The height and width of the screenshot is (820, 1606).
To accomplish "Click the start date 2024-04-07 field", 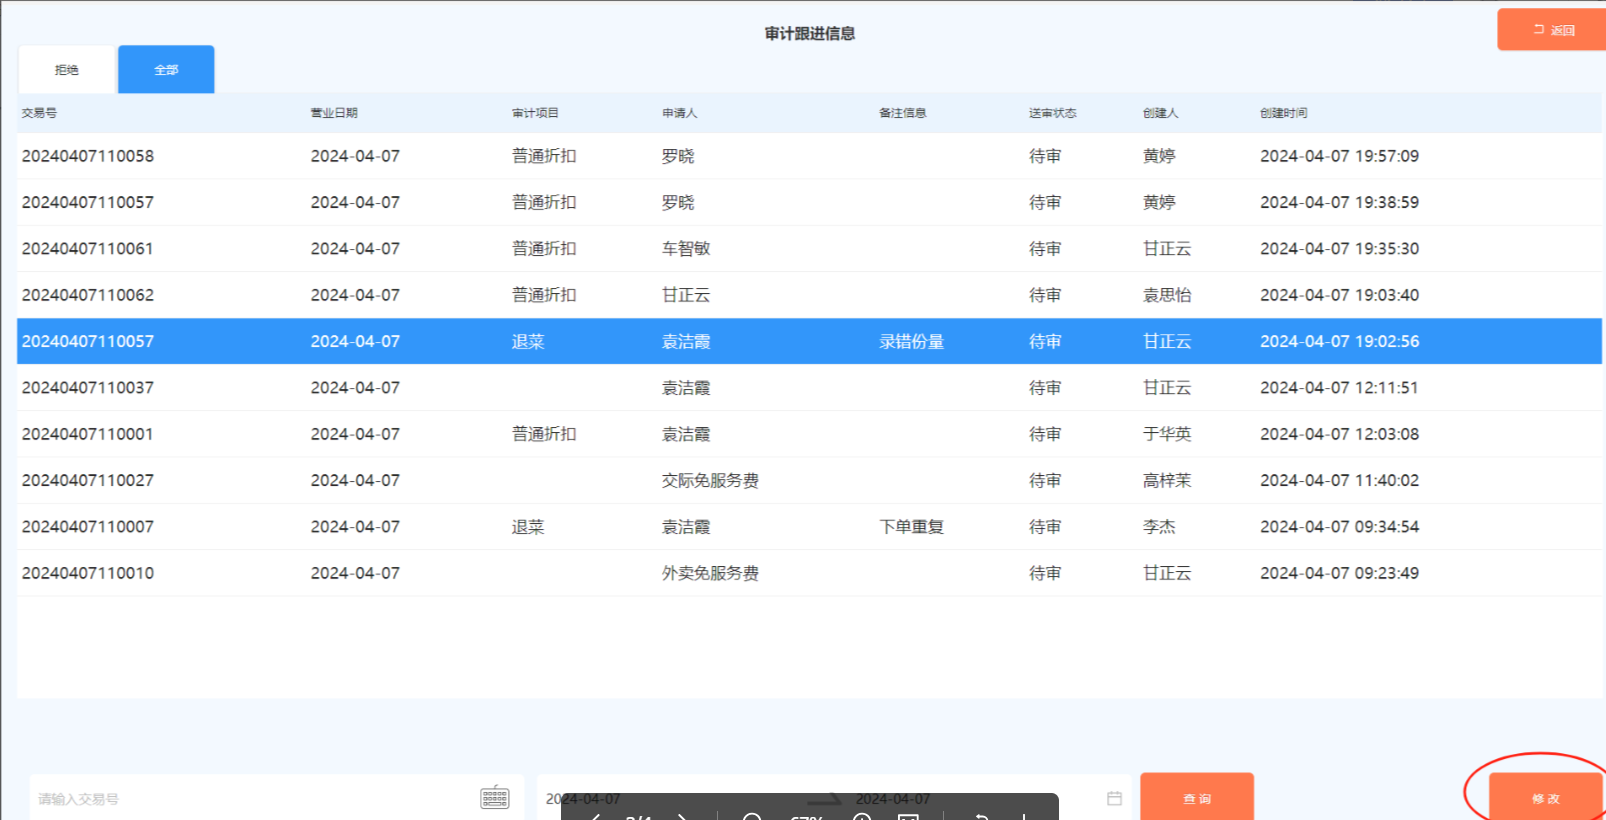I will (583, 798).
